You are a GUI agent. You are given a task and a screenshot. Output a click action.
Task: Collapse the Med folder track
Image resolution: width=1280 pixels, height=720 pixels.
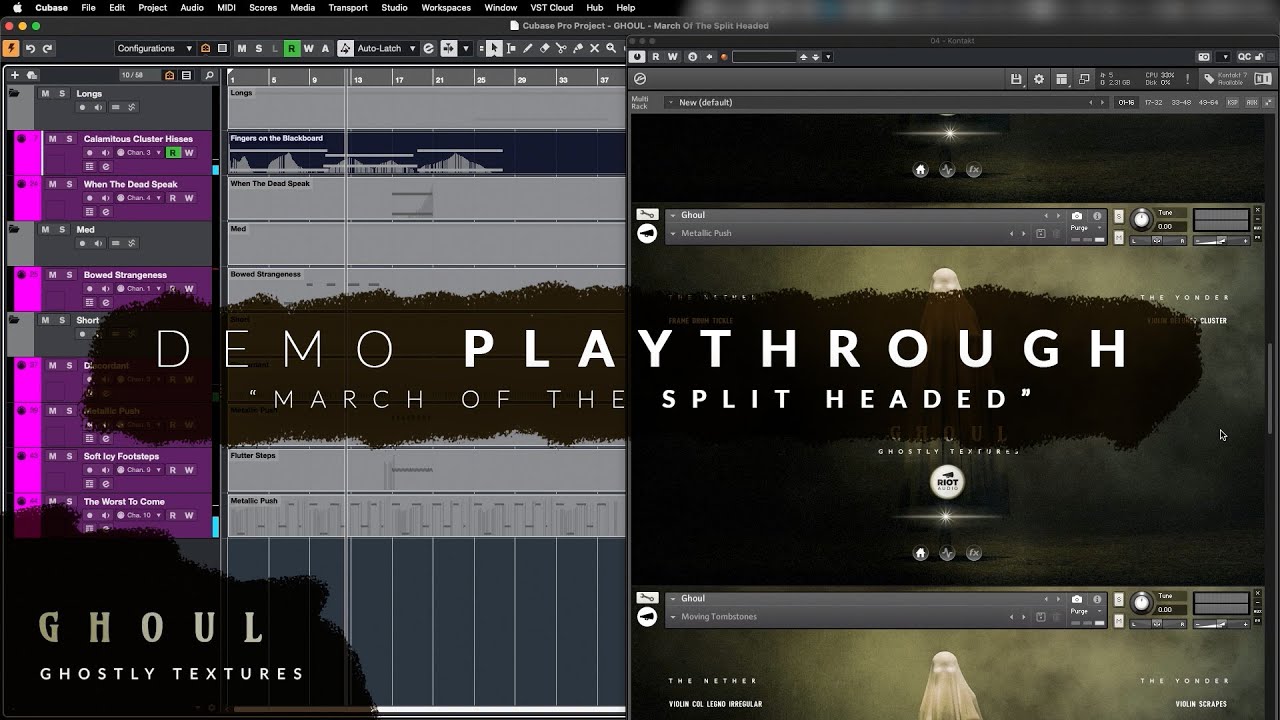click(x=14, y=229)
